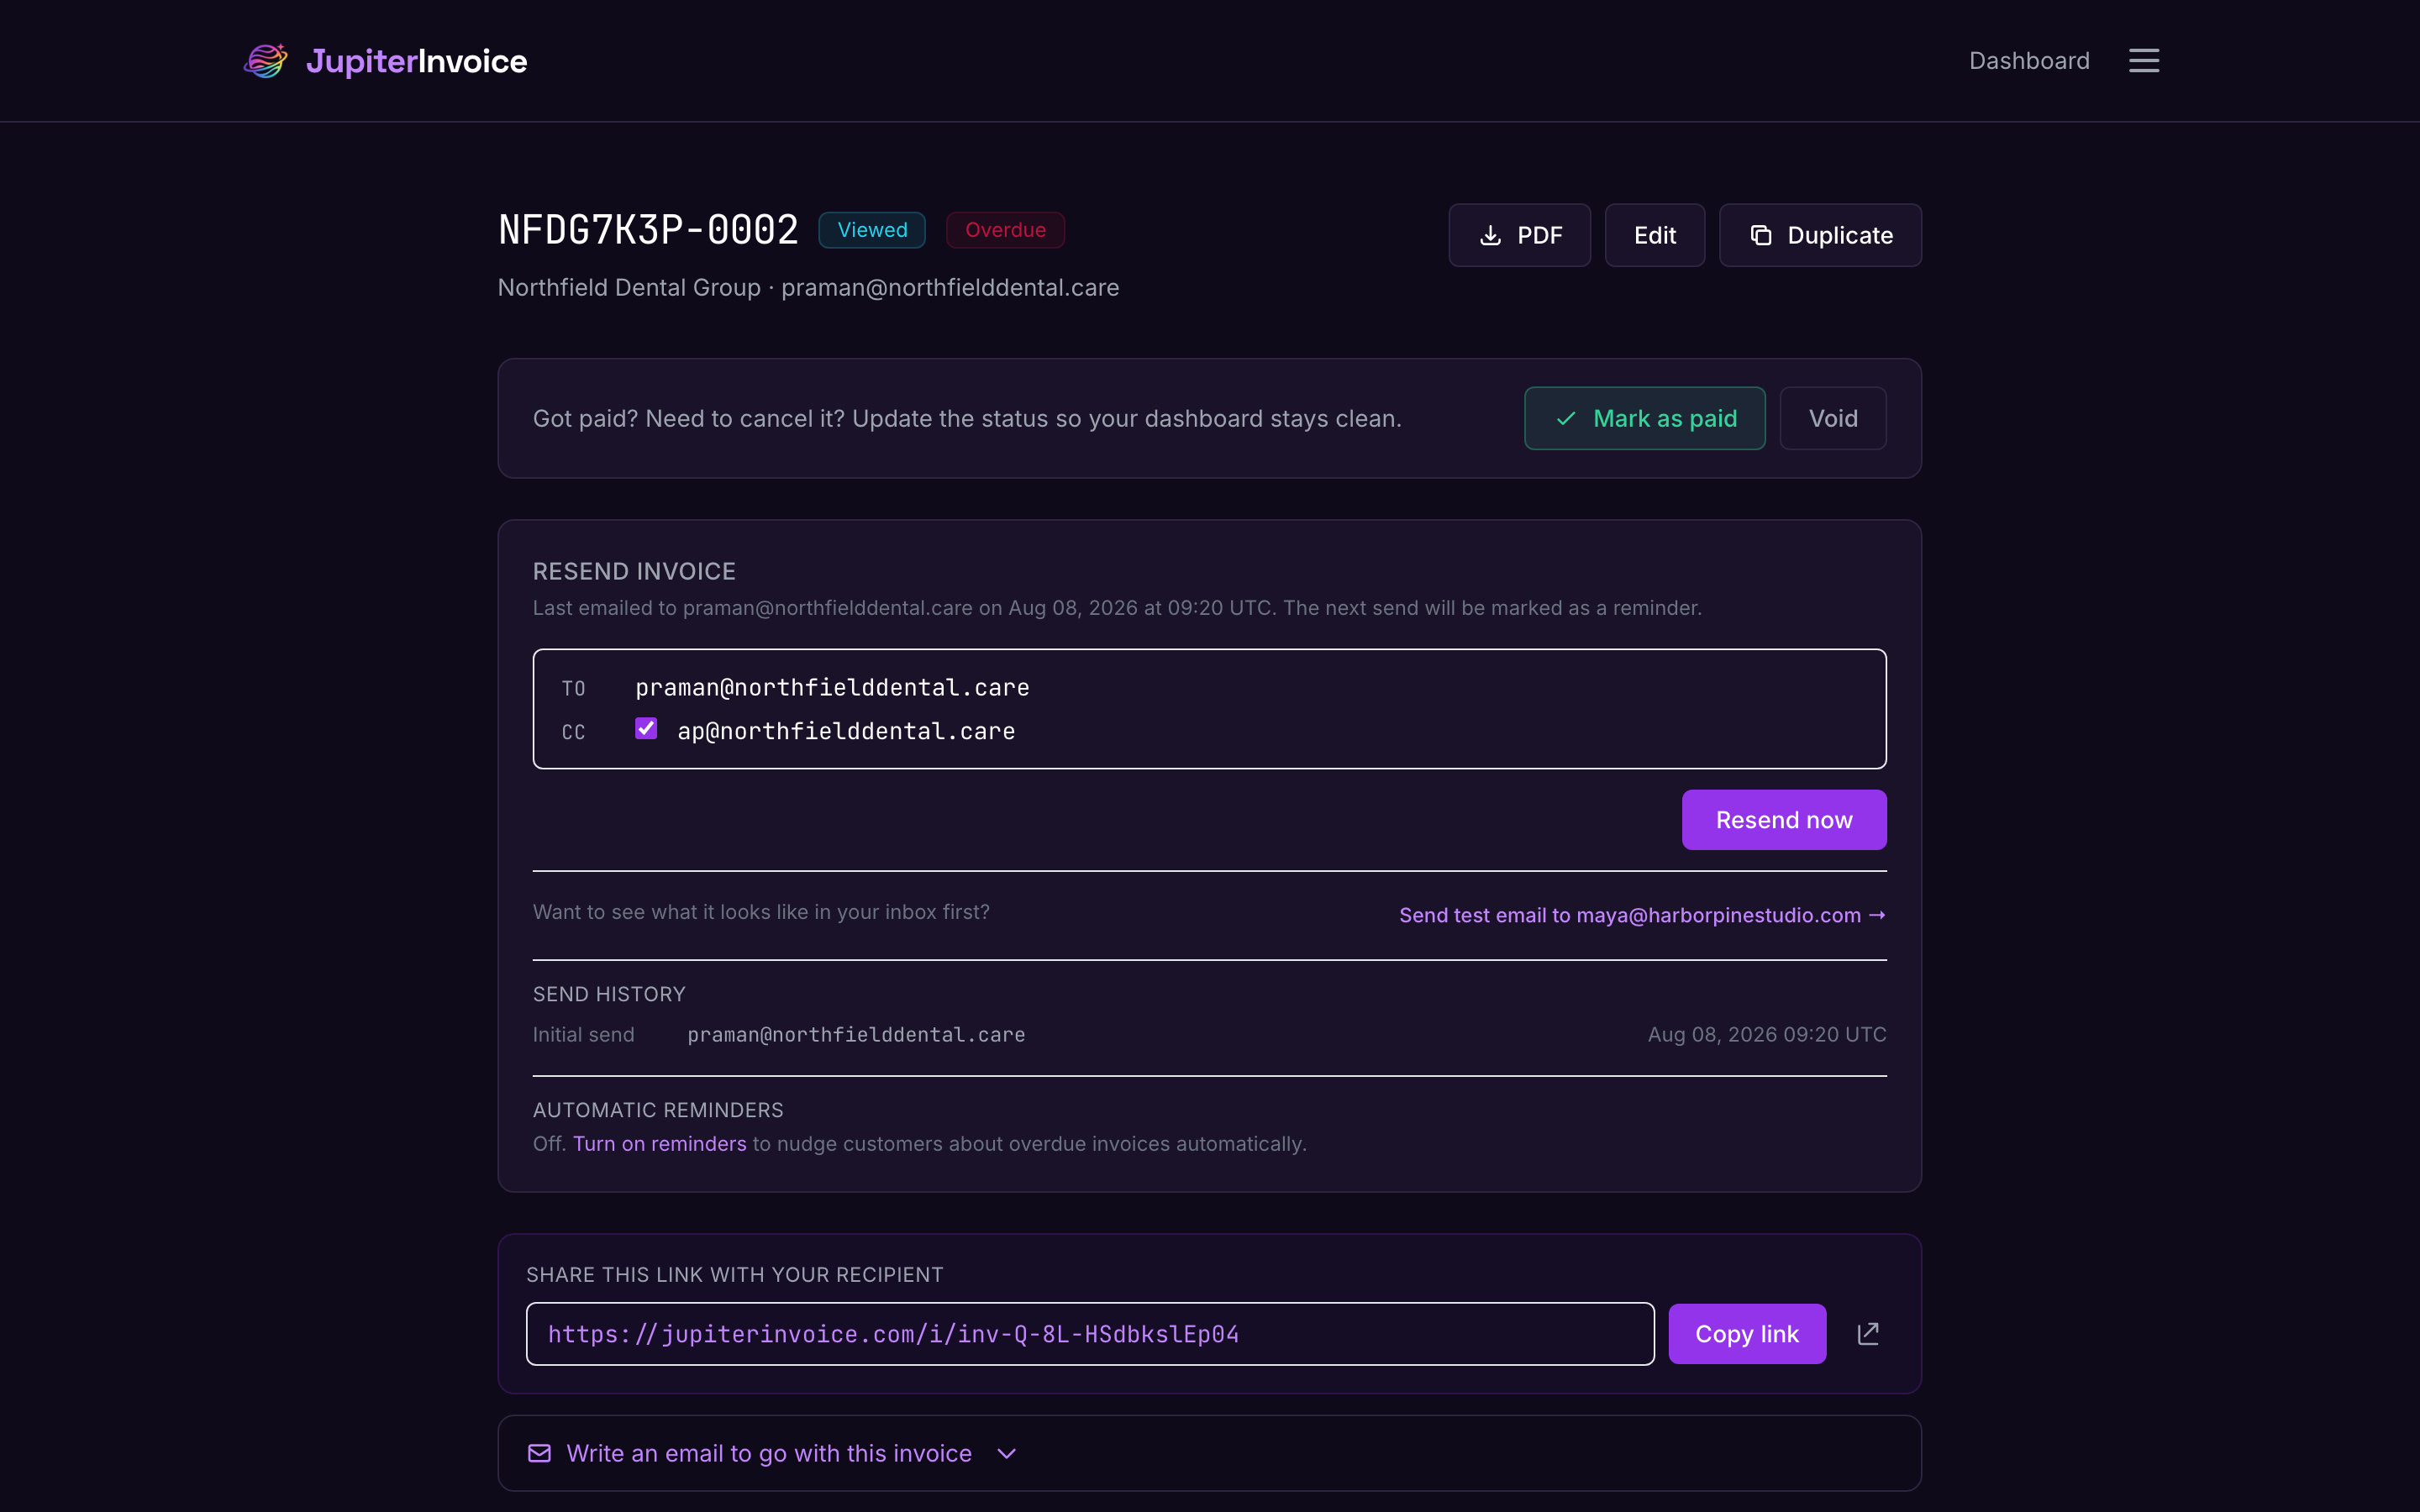Click the Overdue status badge
Viewport: 2420px width, 1512px height.
[x=1005, y=230]
